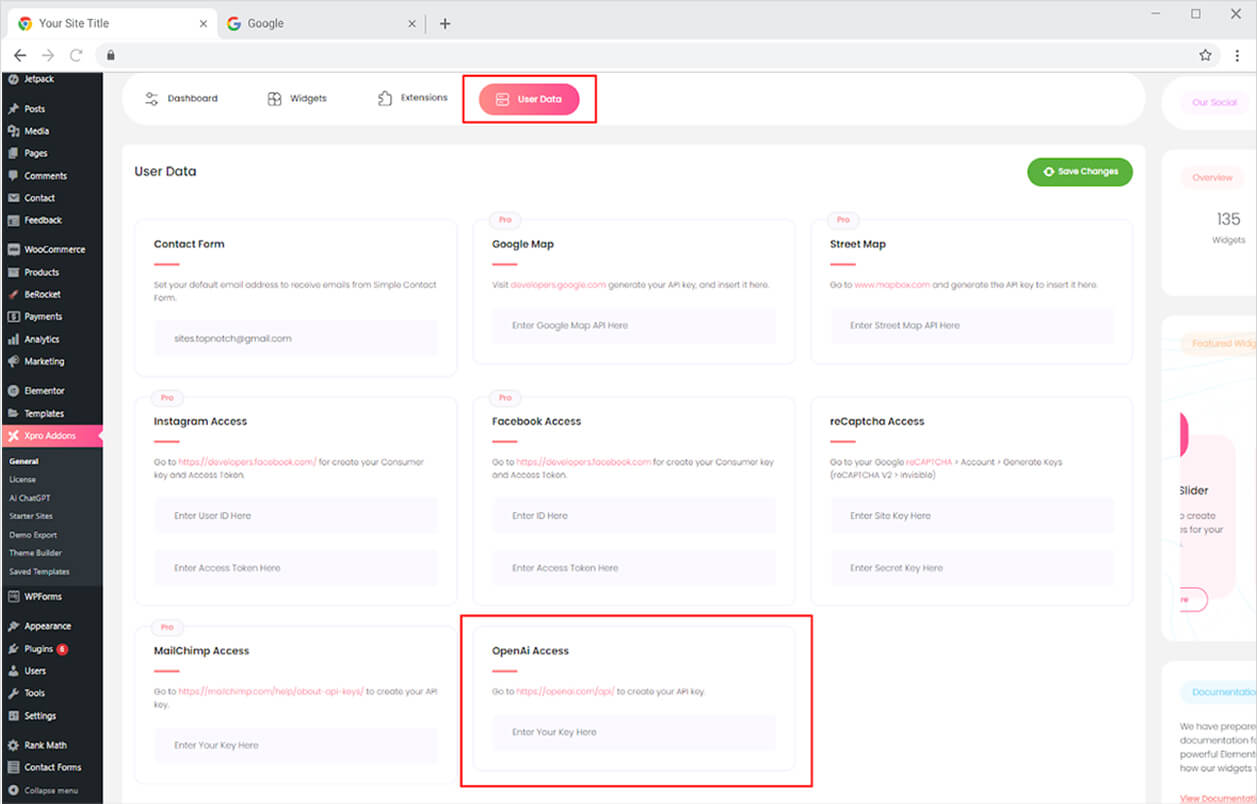This screenshot has height=804, width=1257.
Task: Click the green Save Changes button
Action: (x=1079, y=172)
